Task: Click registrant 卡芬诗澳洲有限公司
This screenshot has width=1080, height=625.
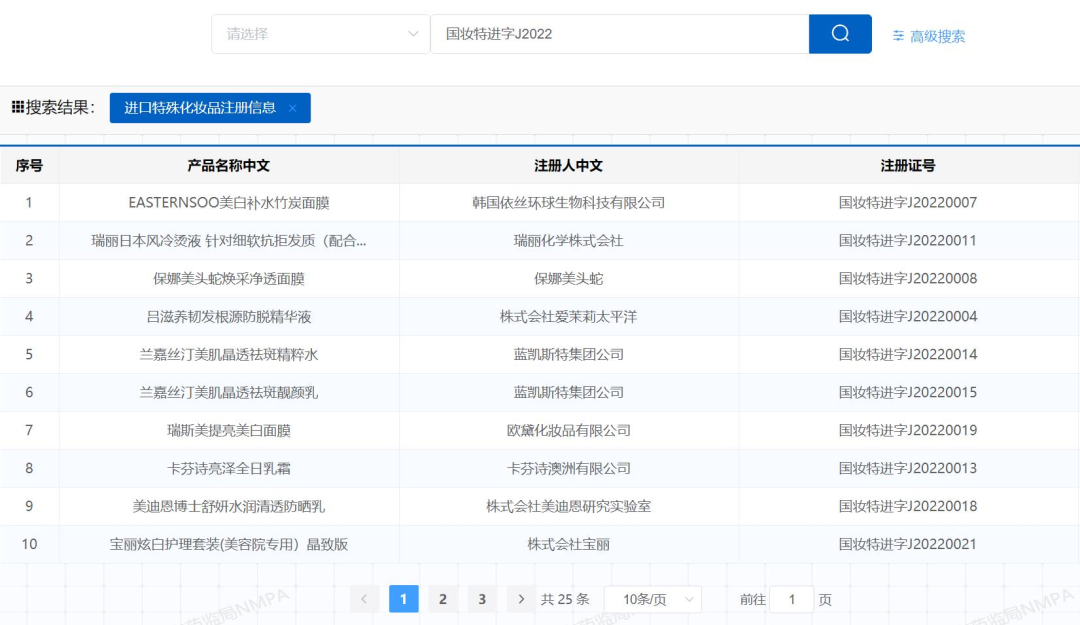Action: (568, 468)
